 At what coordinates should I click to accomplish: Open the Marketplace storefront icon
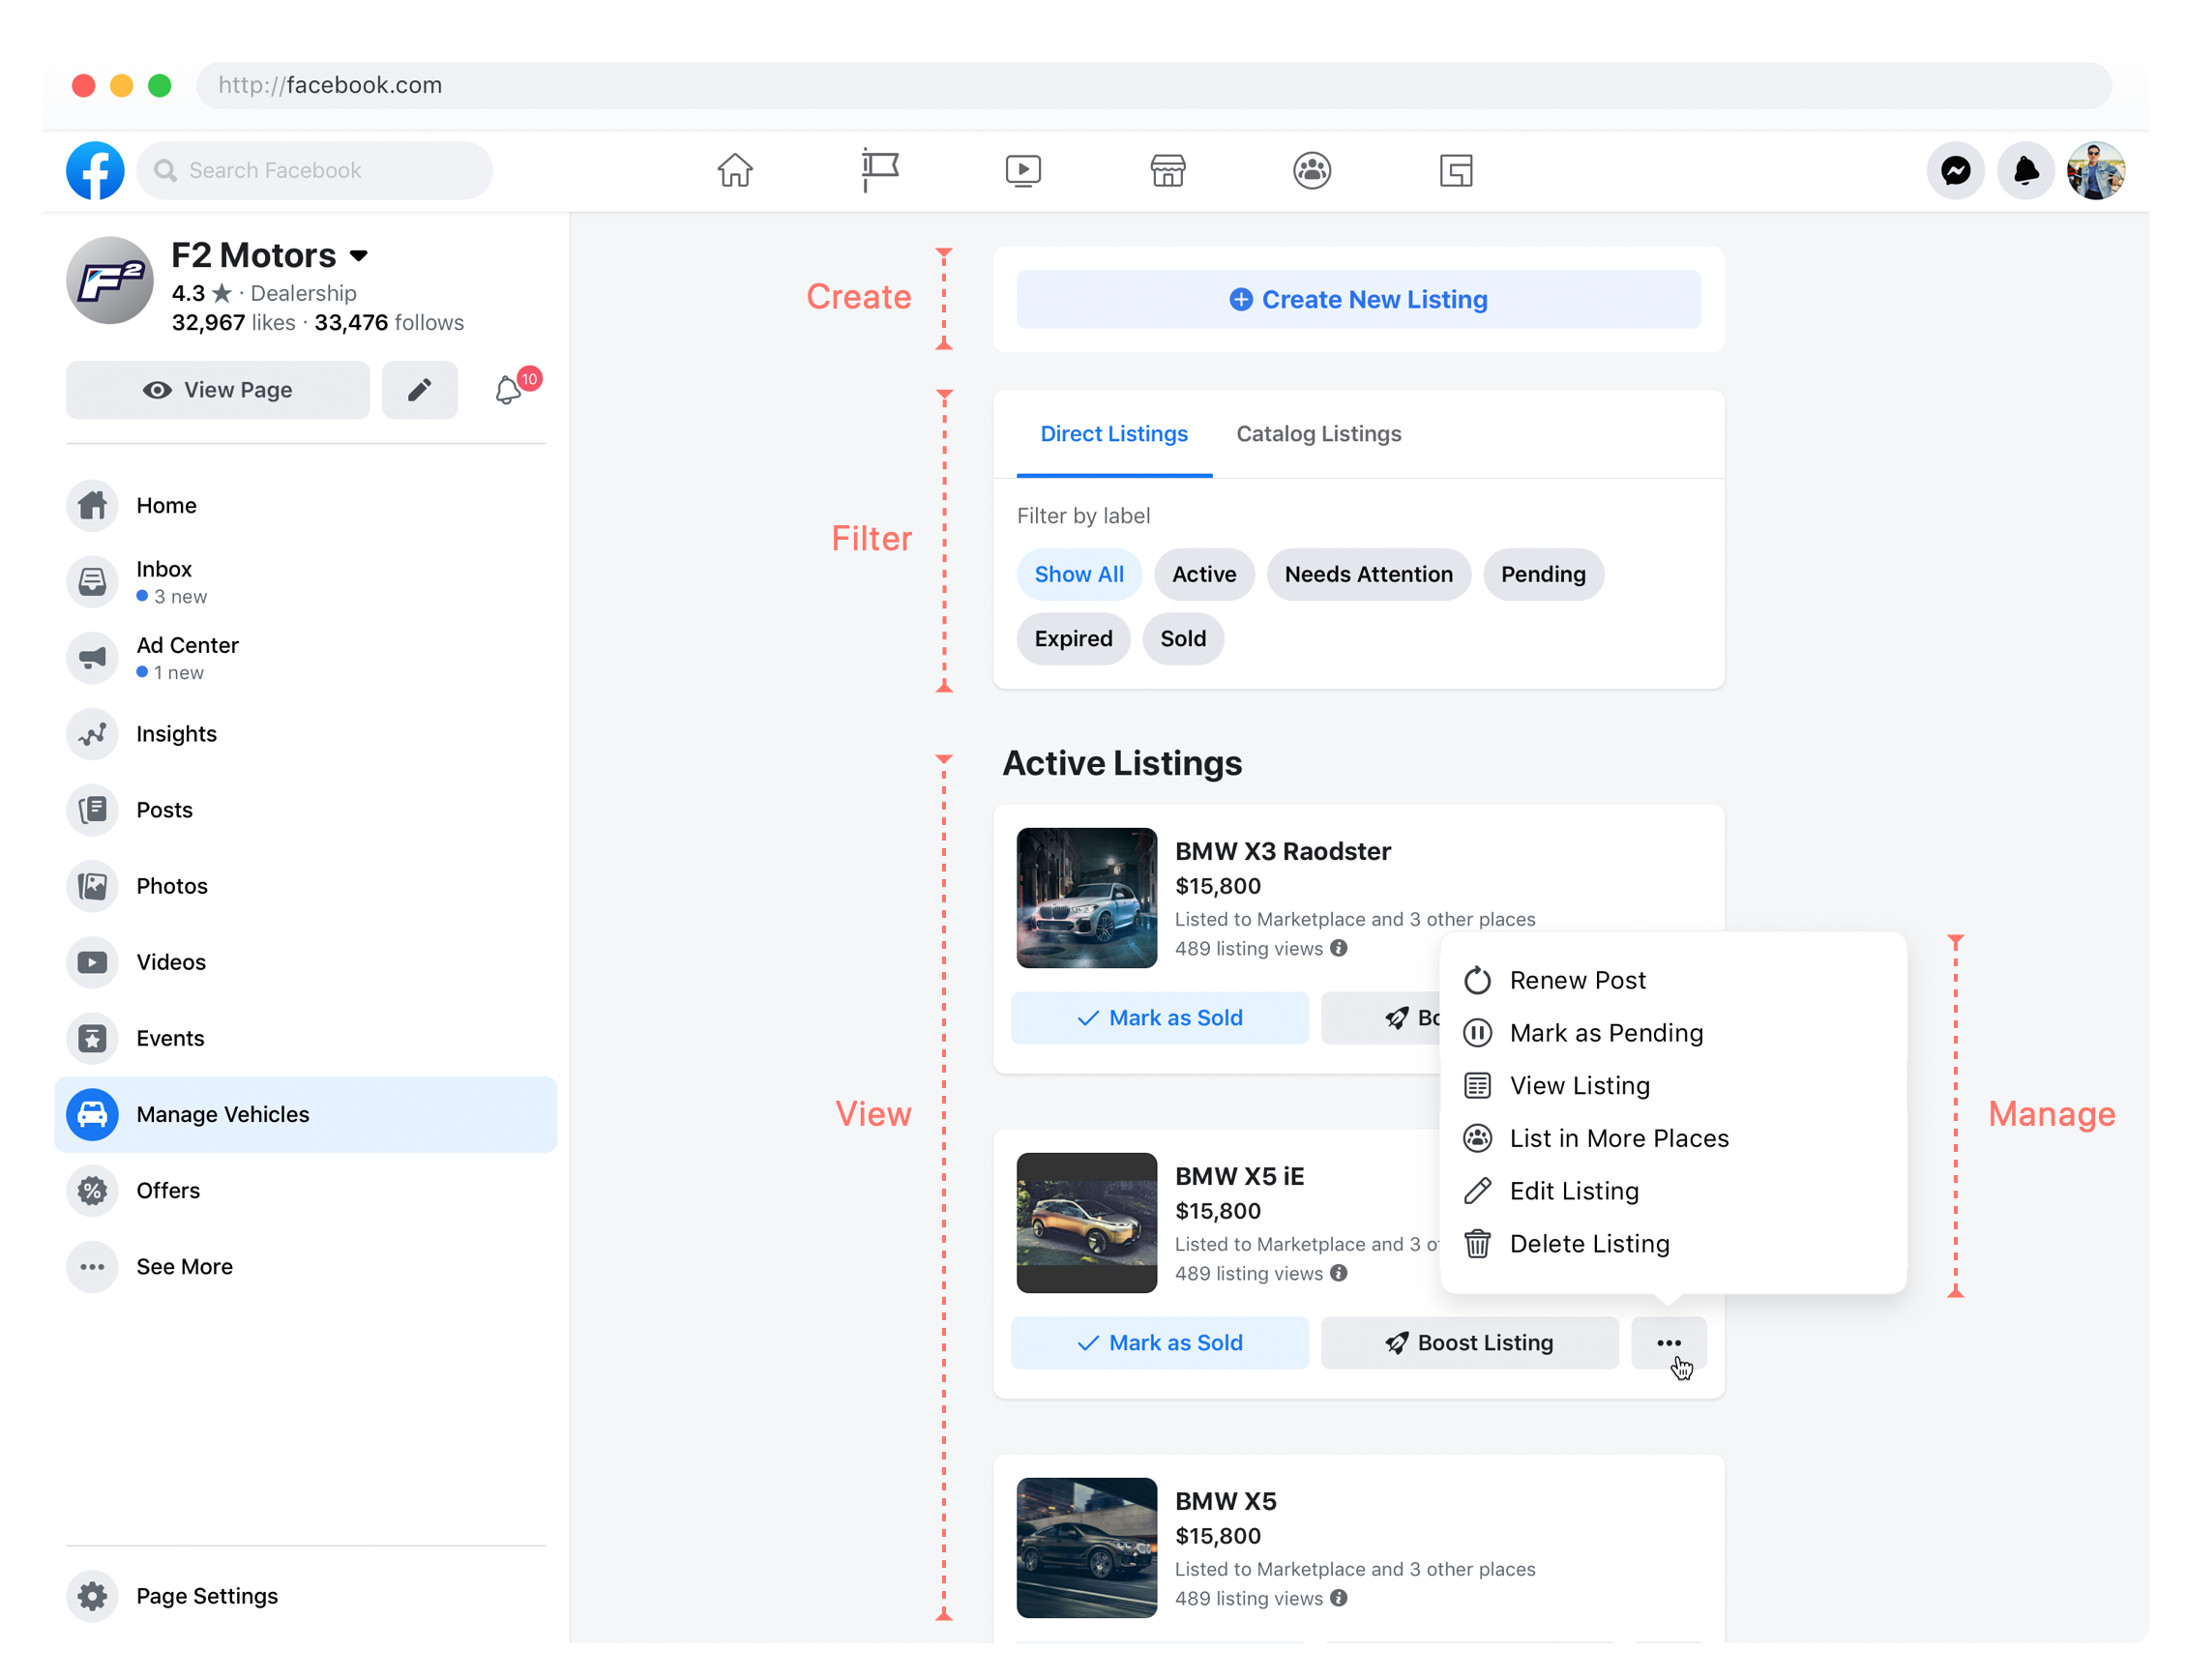pyautogui.click(x=1167, y=170)
